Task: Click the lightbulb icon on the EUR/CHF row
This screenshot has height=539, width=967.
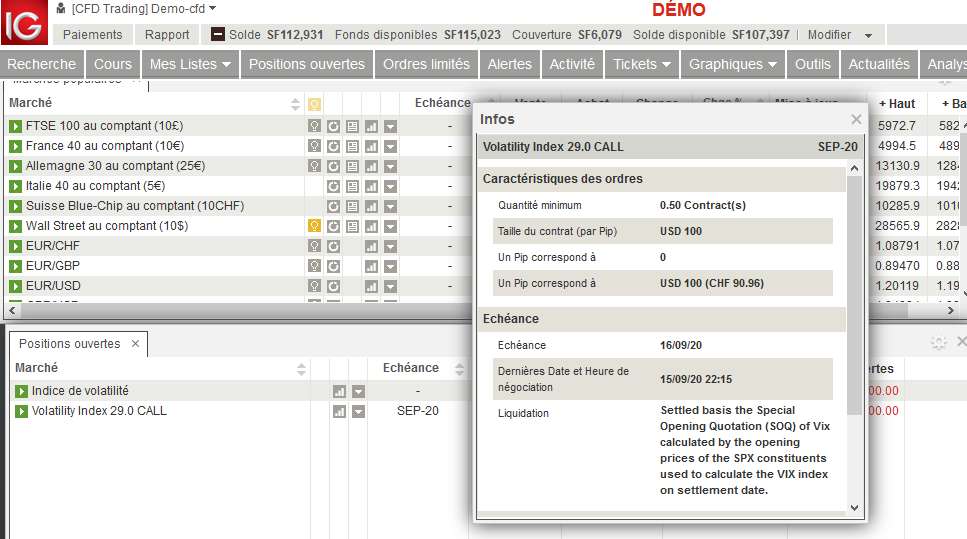Action: point(315,246)
